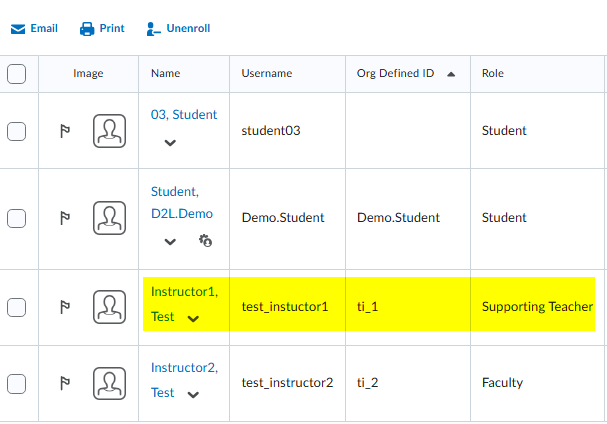The width and height of the screenshot is (607, 424).
Task: Click the Email envelope icon
Action: point(18,29)
